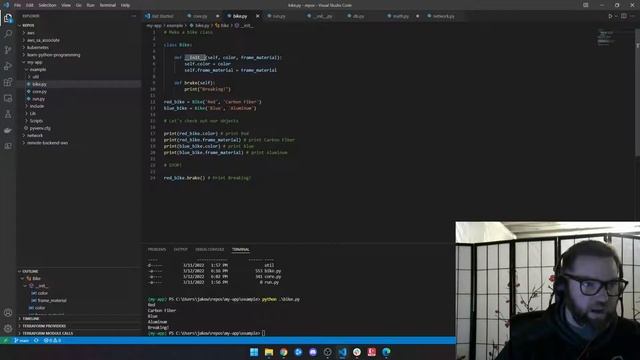This screenshot has width=640, height=360.
Task: Click the code minimap
Action: [x=605, y=37]
